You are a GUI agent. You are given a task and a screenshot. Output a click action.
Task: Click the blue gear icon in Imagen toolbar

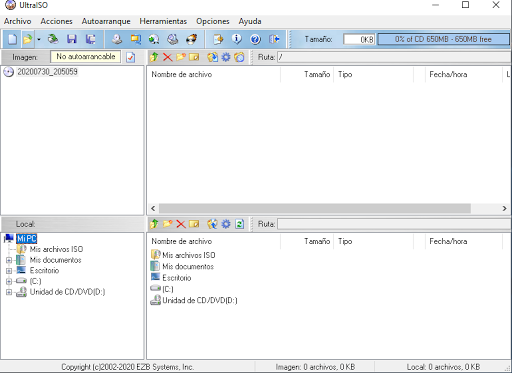[226, 57]
